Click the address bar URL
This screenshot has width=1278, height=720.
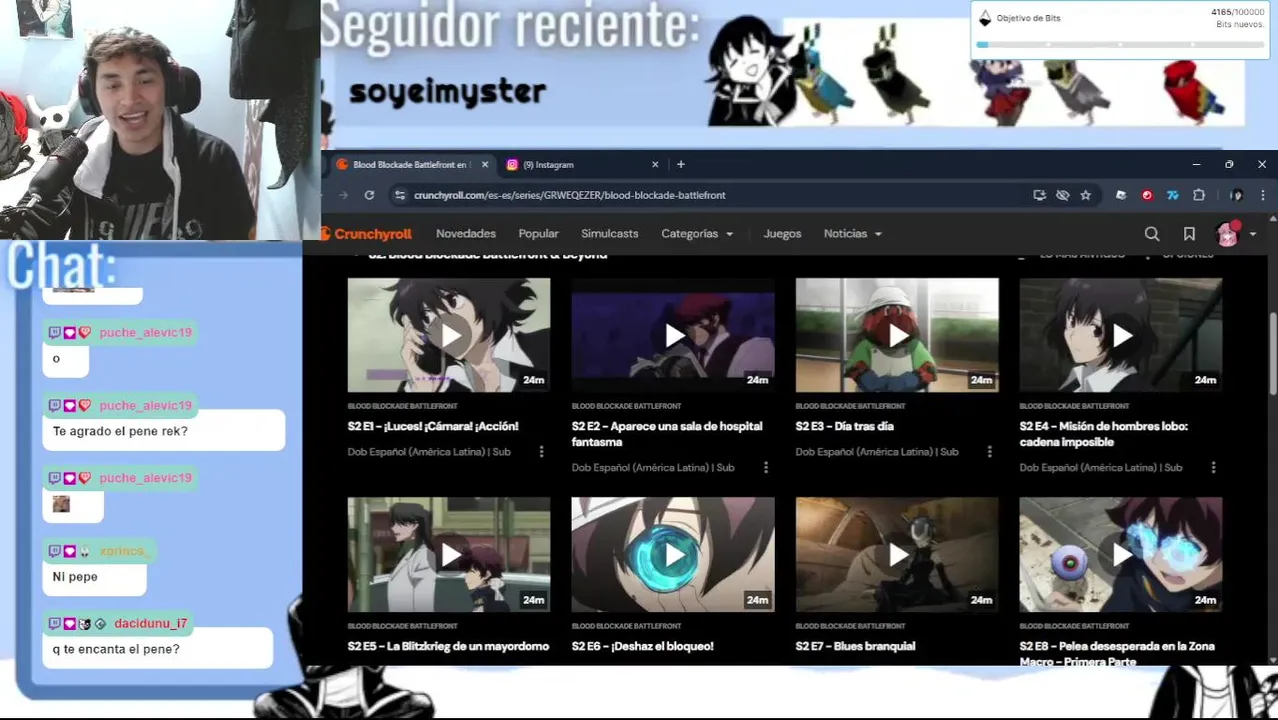tap(570, 195)
